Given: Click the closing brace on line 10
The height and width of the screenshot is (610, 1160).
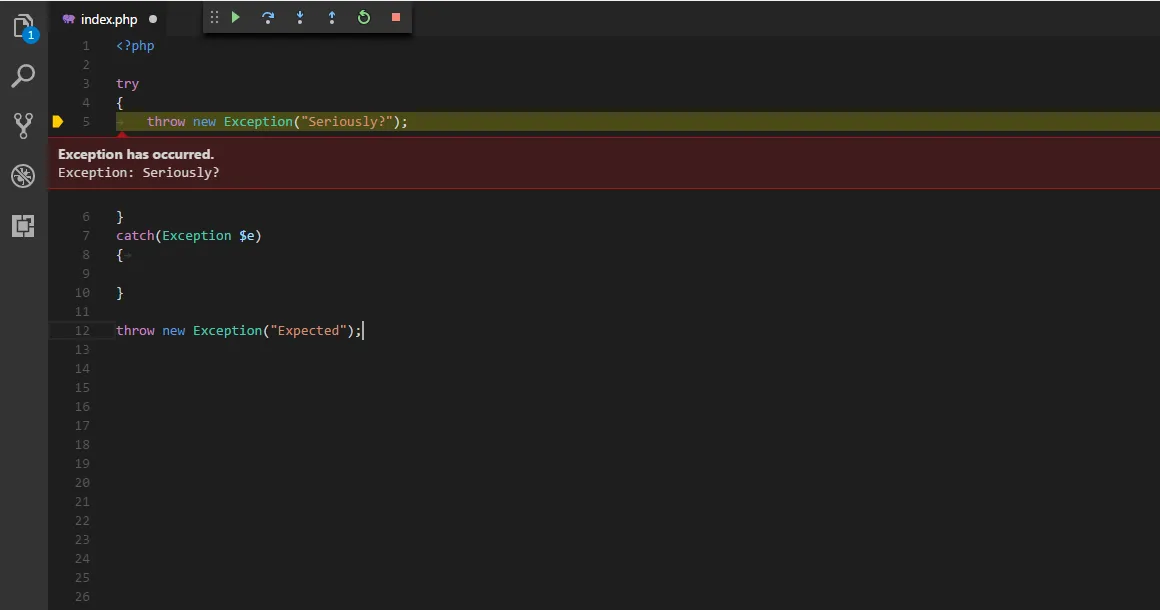Looking at the screenshot, I should tap(120, 293).
